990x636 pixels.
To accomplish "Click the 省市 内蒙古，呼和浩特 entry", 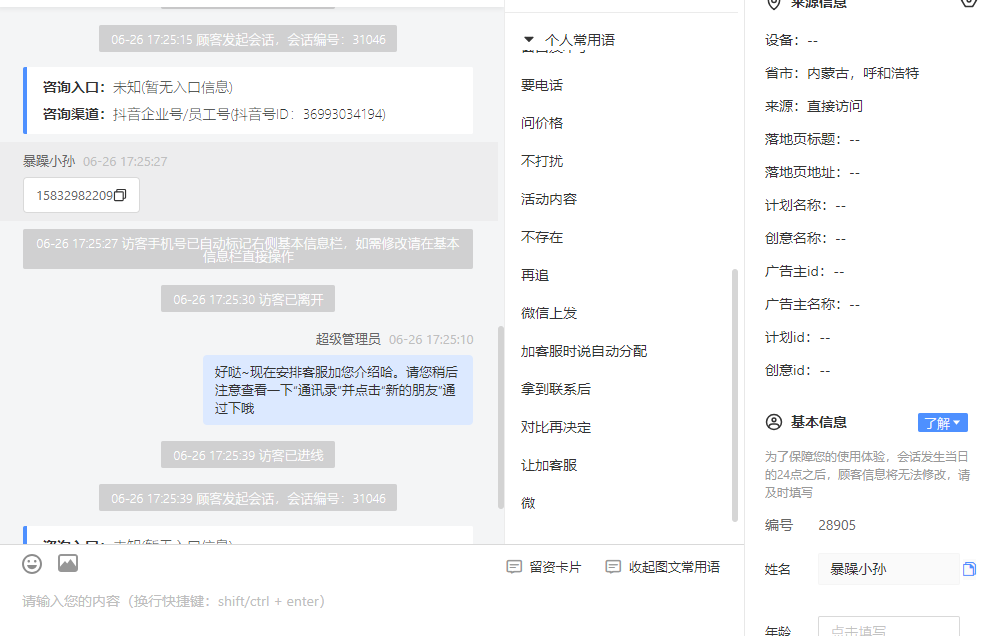I will tap(842, 73).
